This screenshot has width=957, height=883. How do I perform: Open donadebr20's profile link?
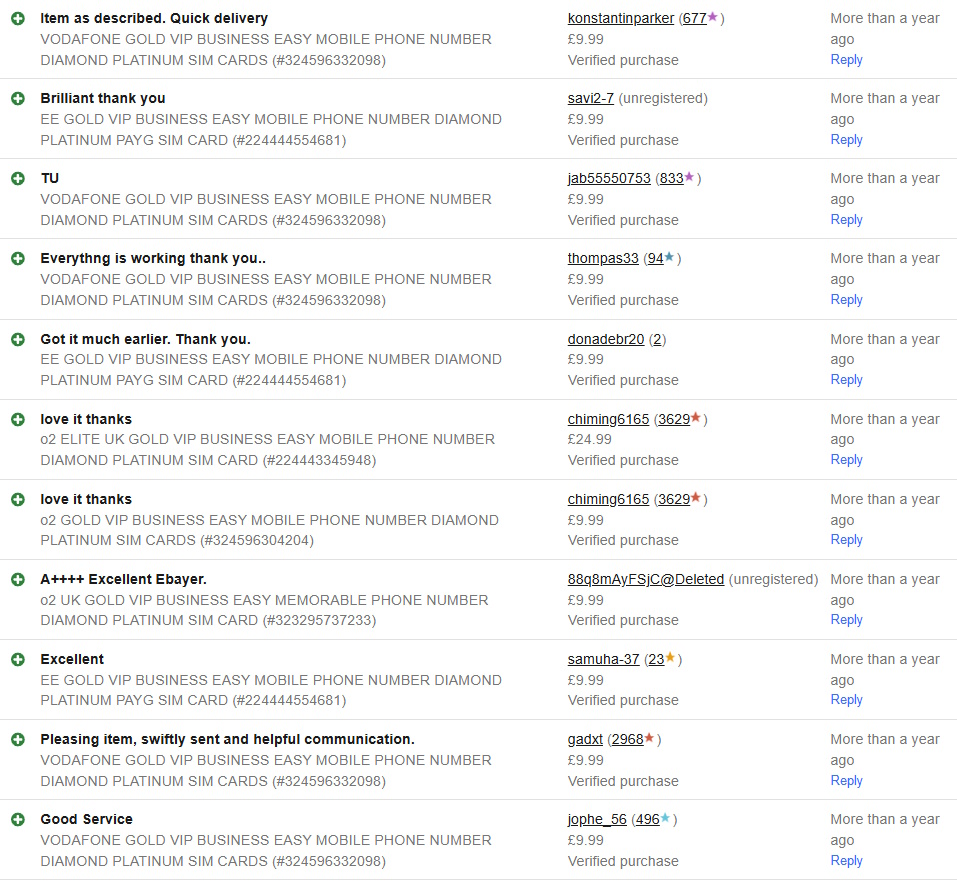point(605,339)
